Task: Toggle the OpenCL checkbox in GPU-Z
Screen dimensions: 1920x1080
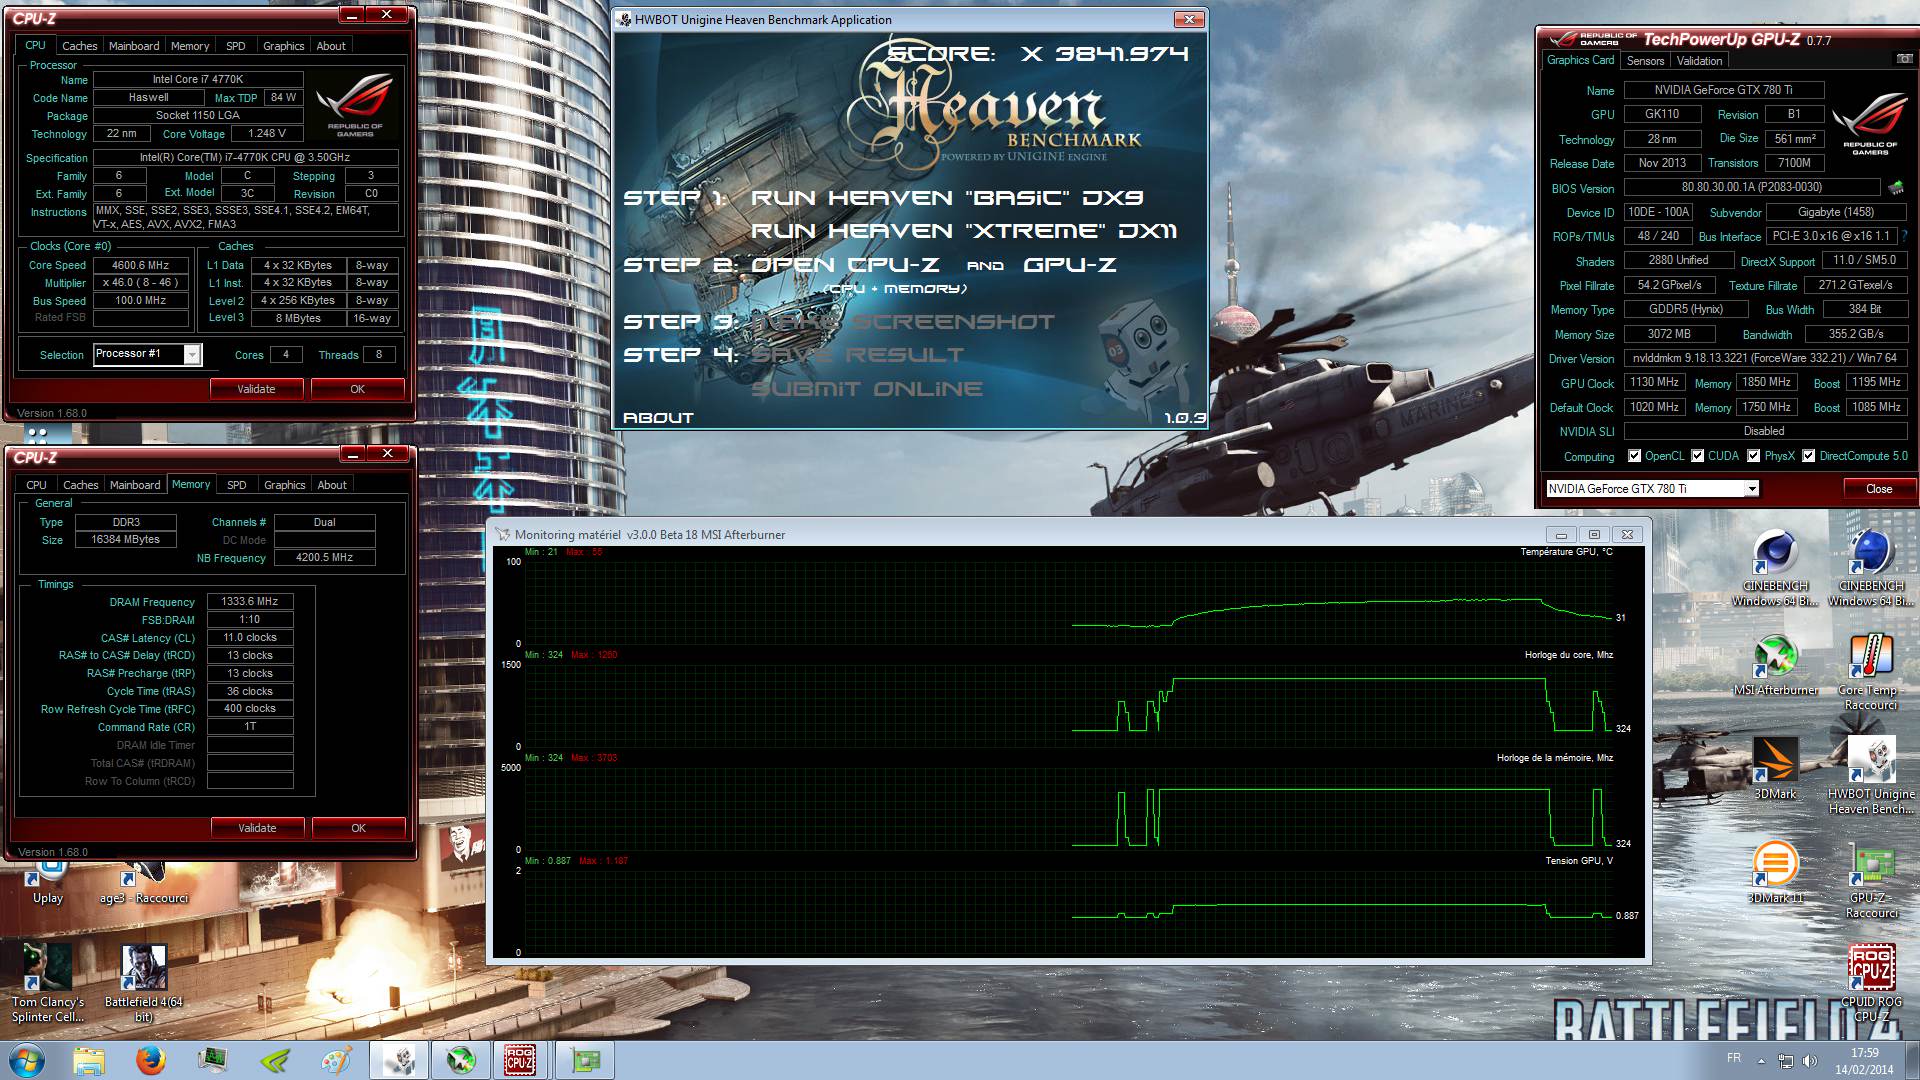Action: [1635, 456]
